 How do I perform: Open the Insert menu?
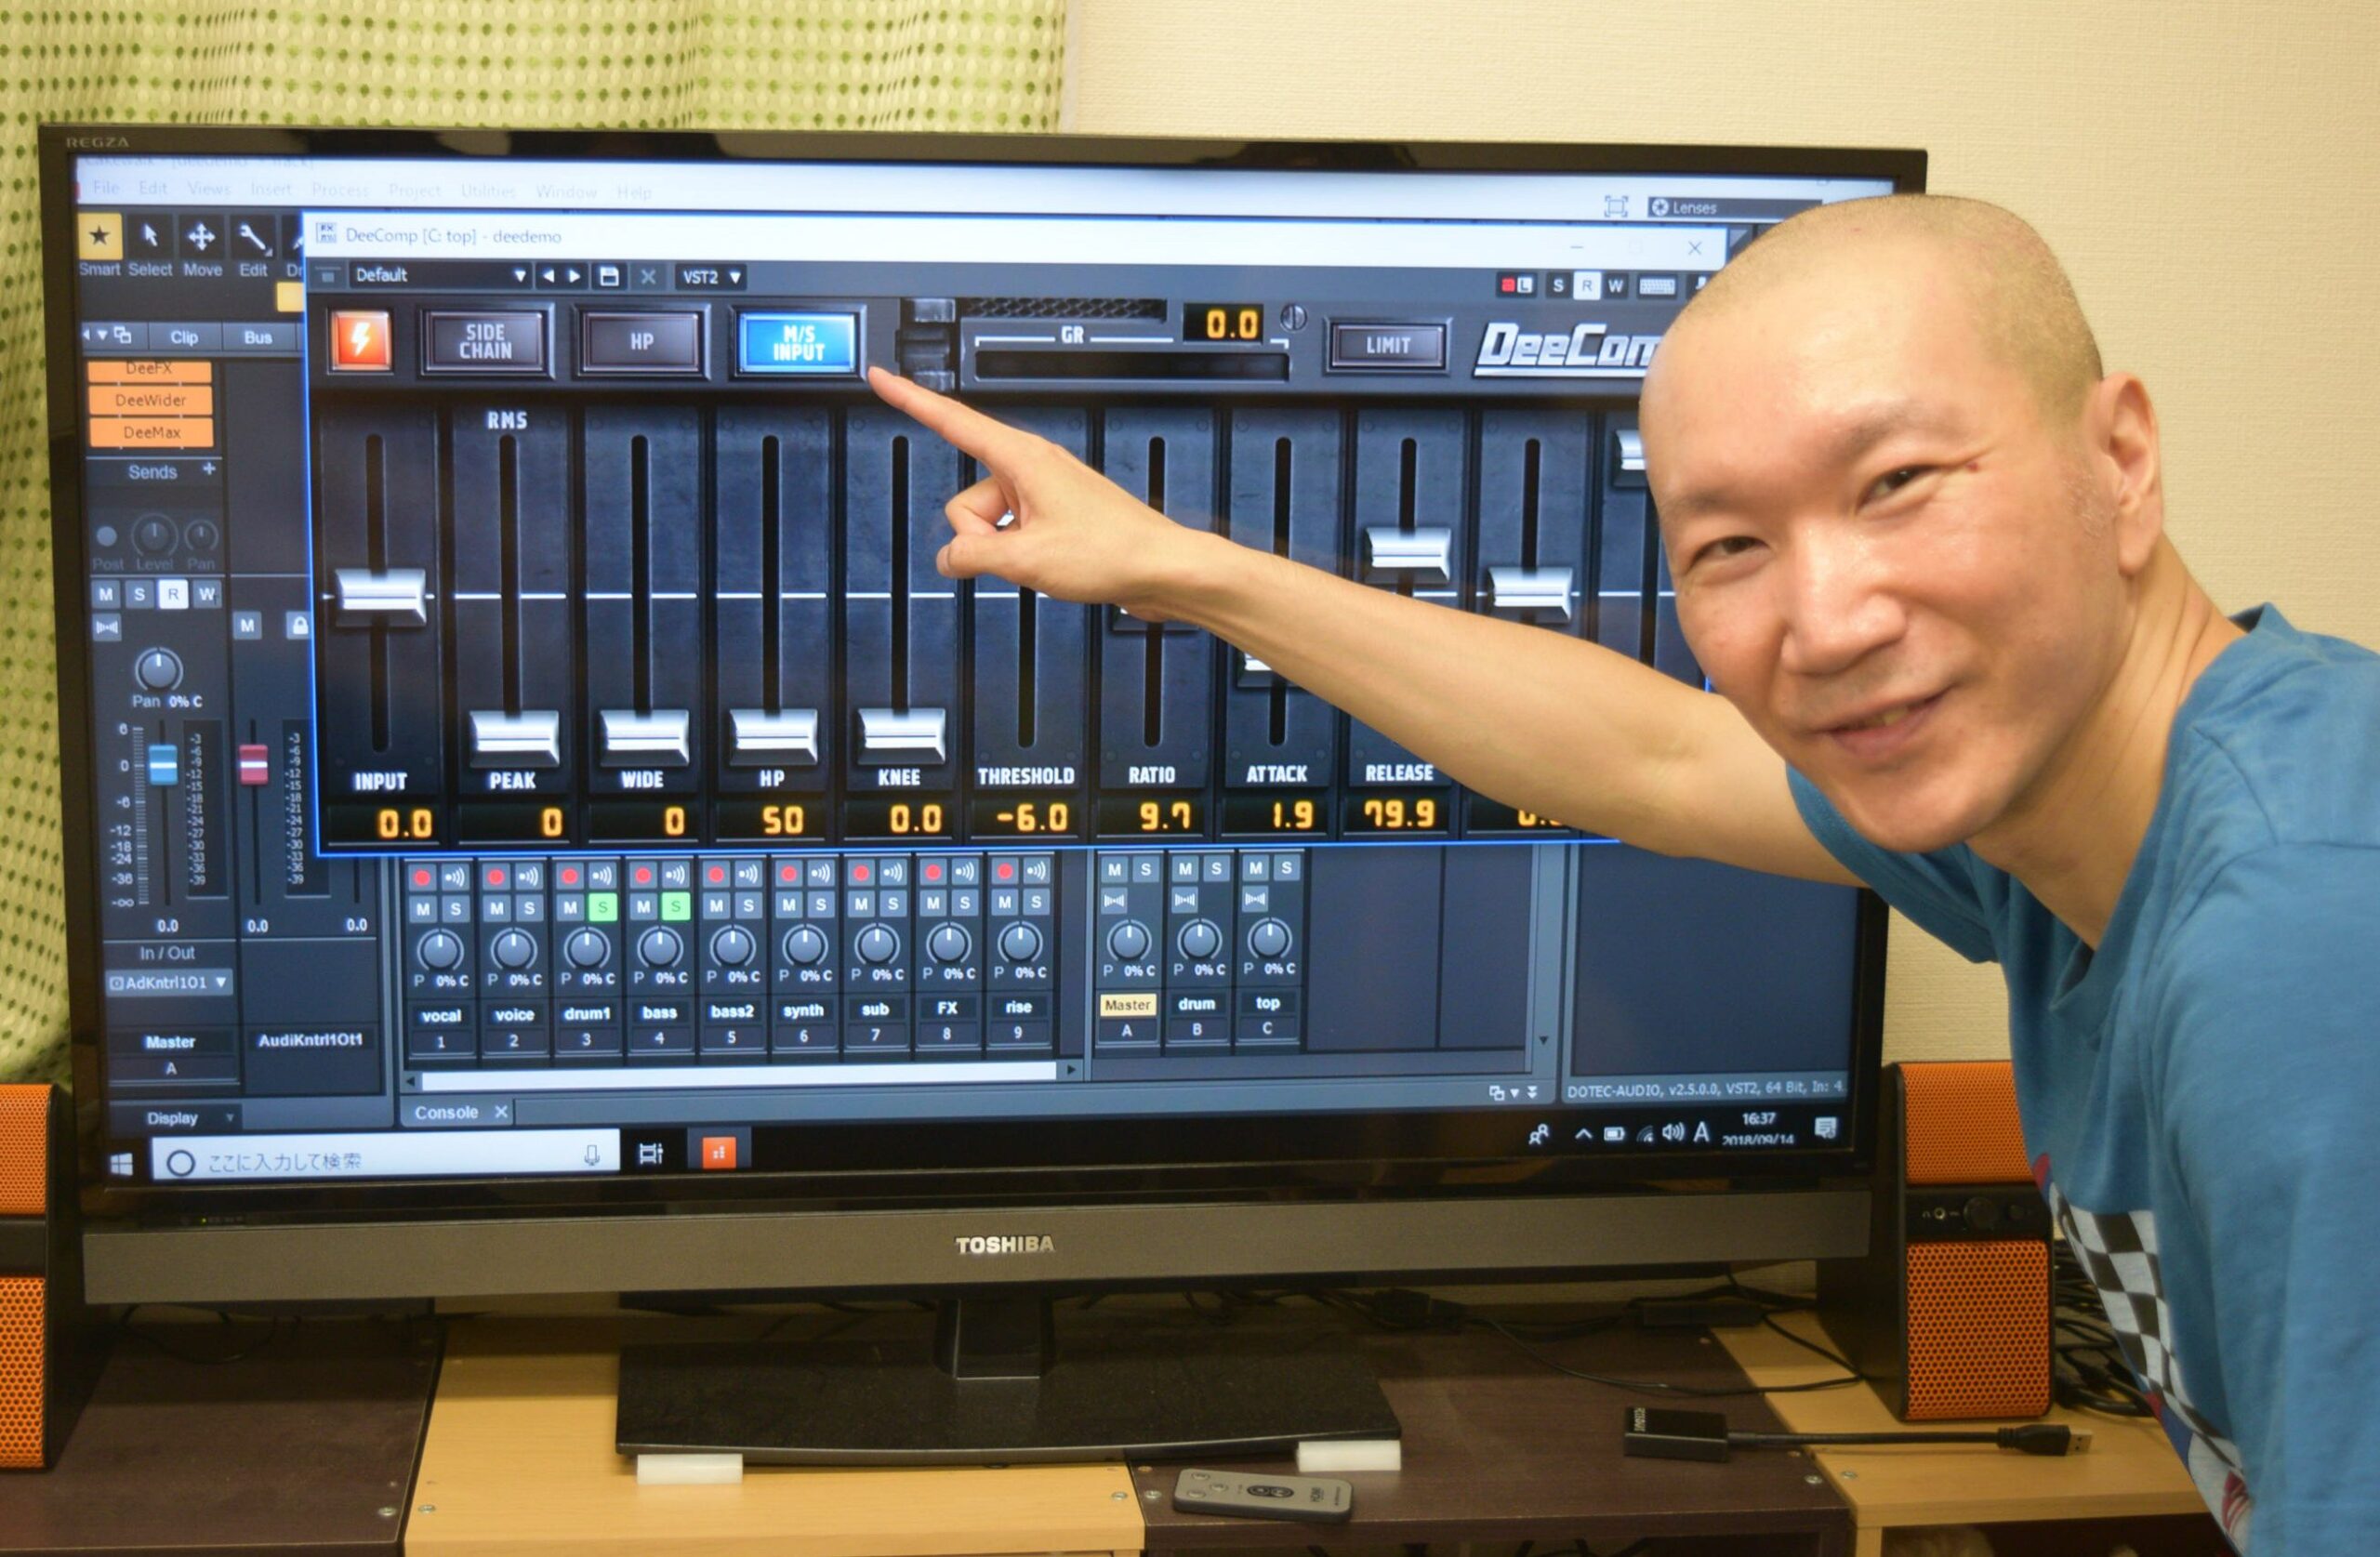270,189
